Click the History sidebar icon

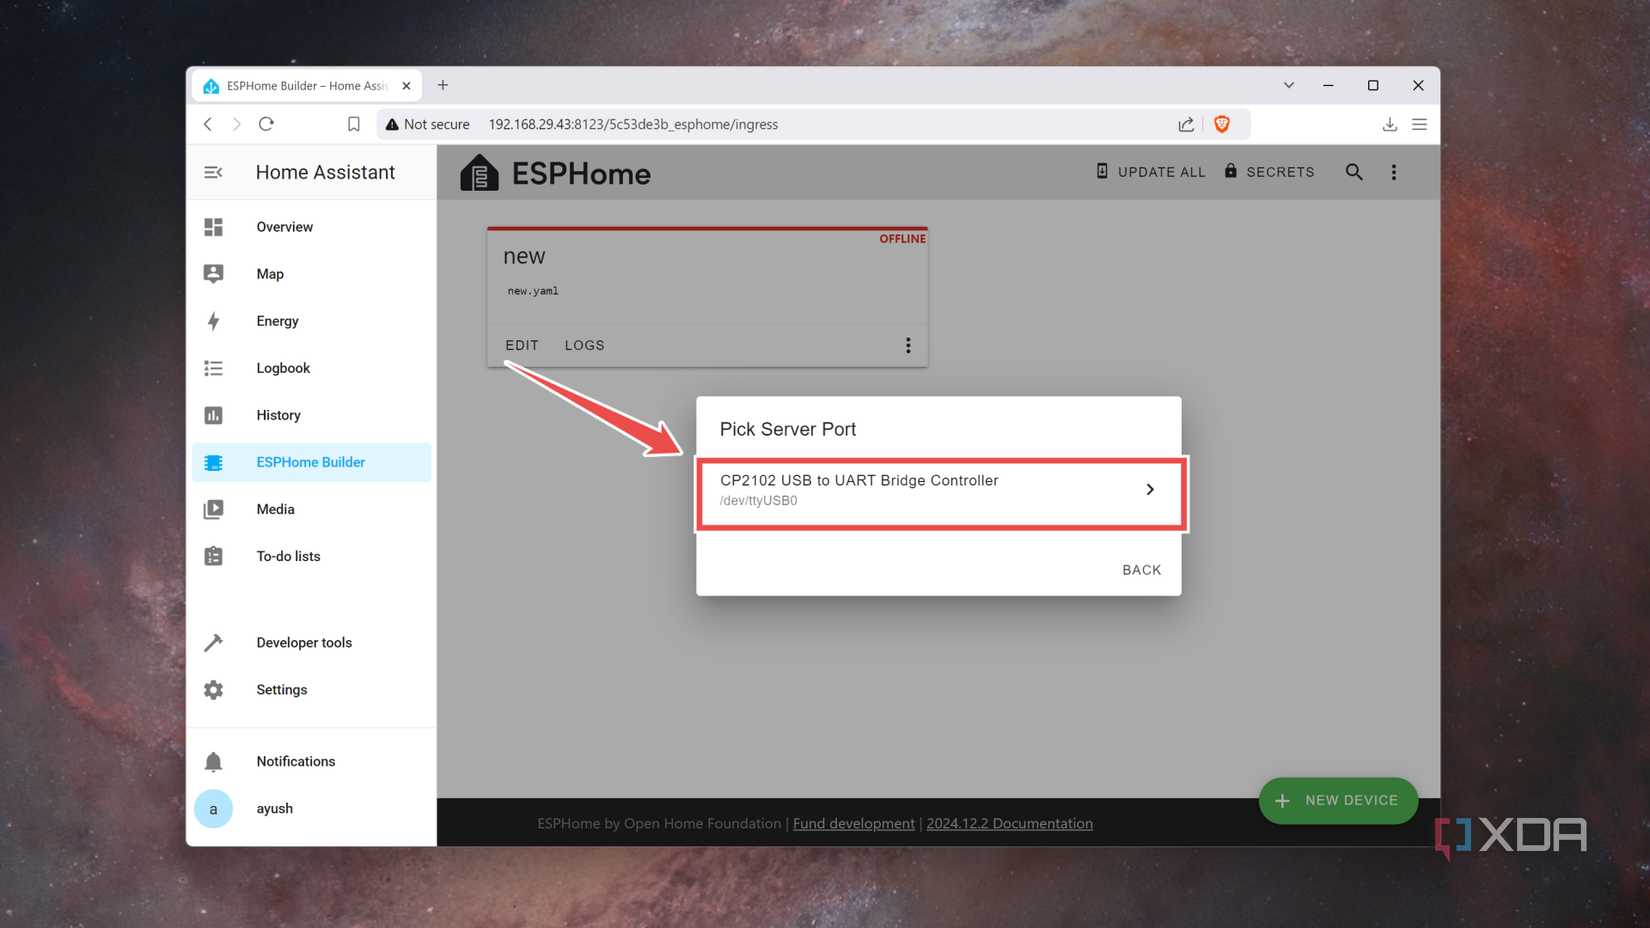(x=213, y=415)
